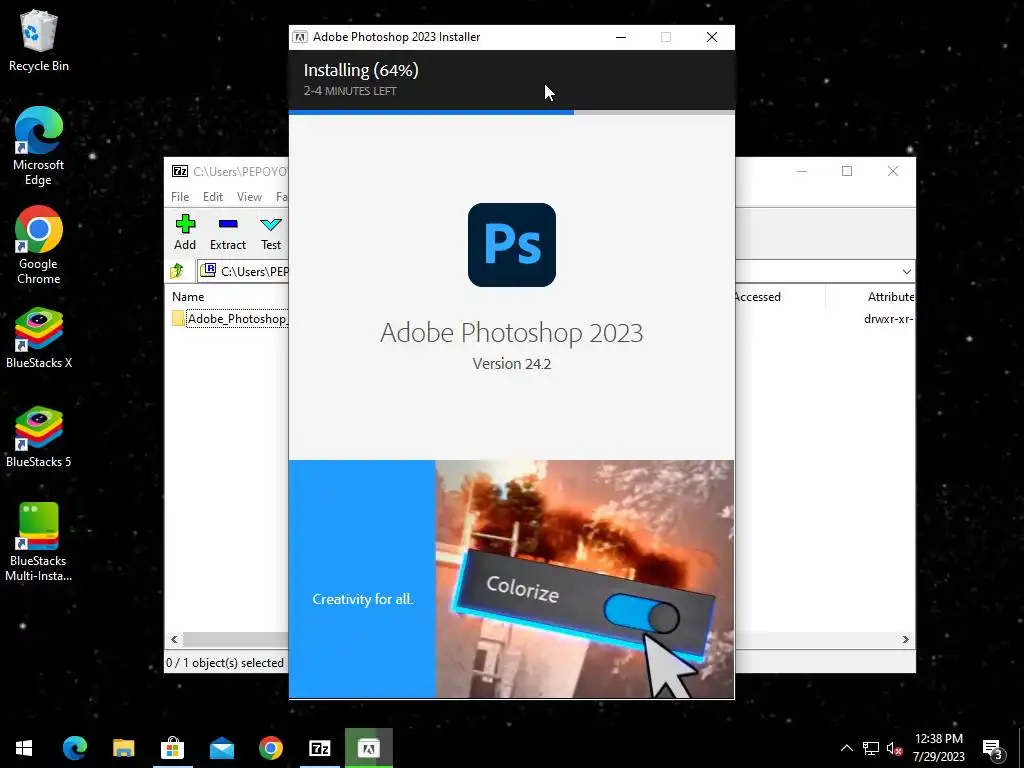
Task: Minimize the 7-Zip window
Action: pyautogui.click(x=802, y=171)
